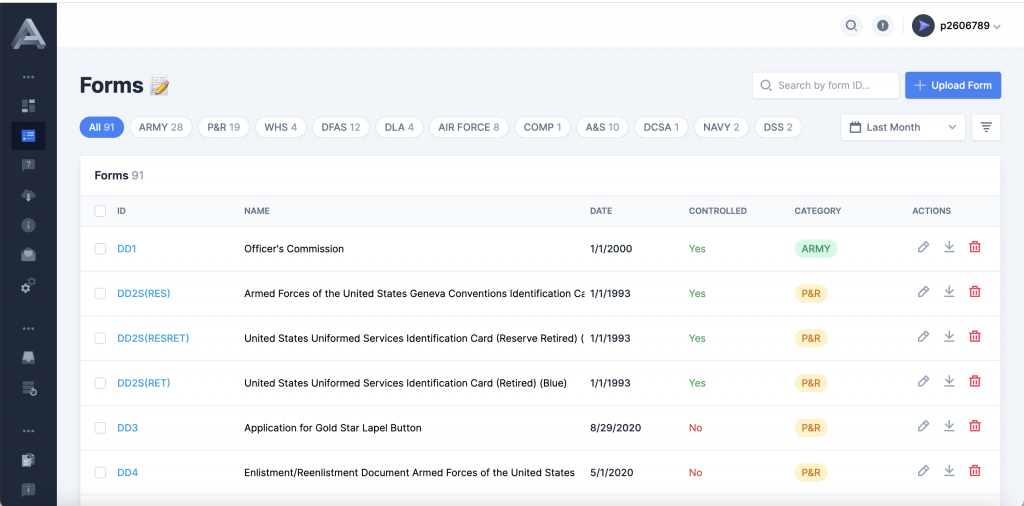Edit the DD3 form

tap(923, 426)
